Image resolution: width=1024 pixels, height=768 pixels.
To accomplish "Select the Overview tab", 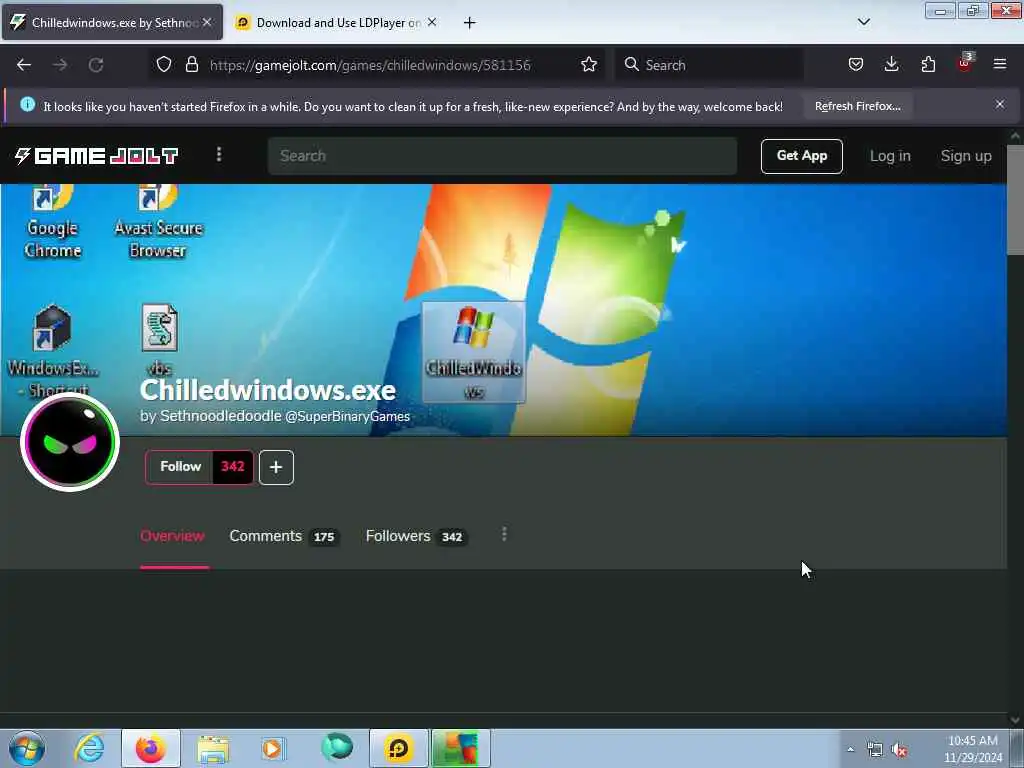I will click(172, 536).
